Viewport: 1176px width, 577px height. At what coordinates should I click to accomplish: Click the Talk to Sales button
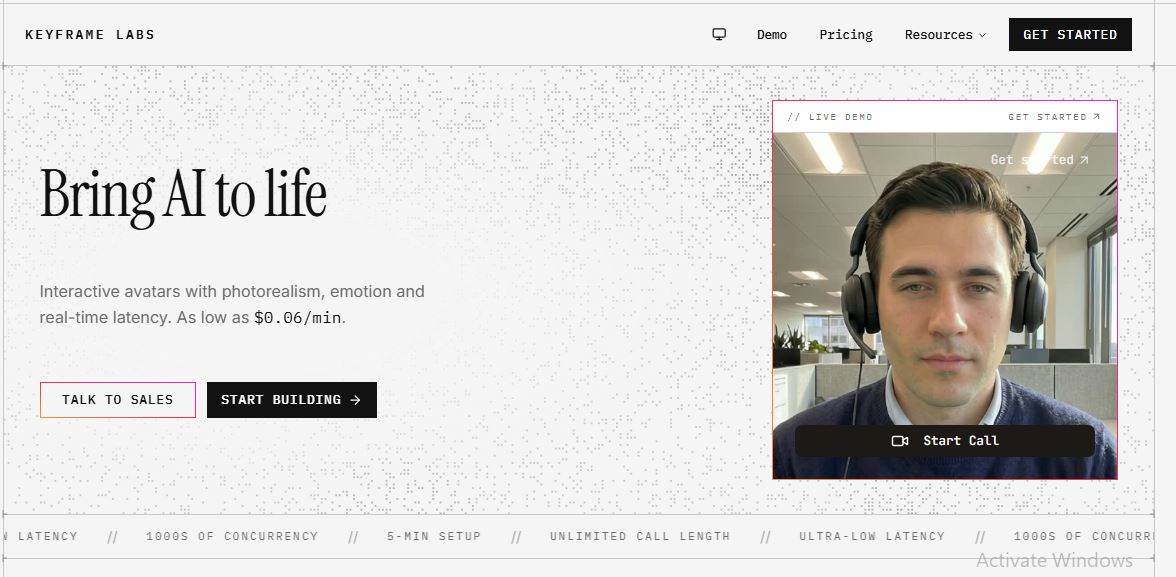click(x=118, y=400)
